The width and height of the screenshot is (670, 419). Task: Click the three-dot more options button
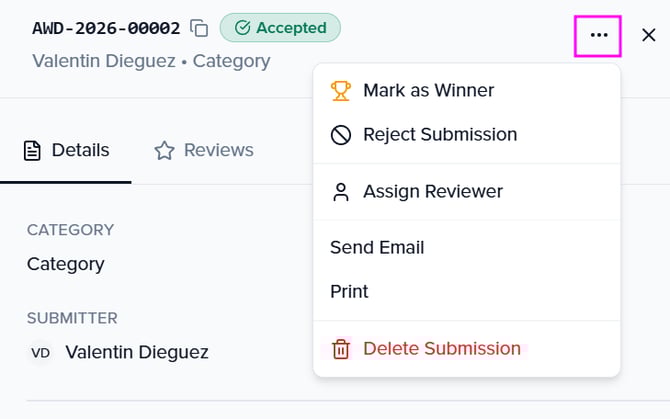(598, 35)
